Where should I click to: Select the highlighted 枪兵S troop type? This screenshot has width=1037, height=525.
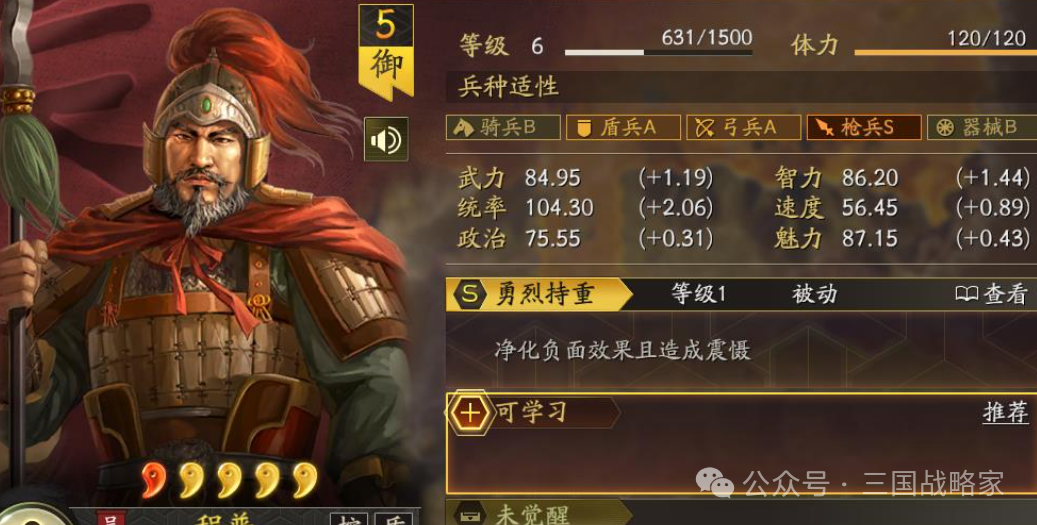coord(864,128)
